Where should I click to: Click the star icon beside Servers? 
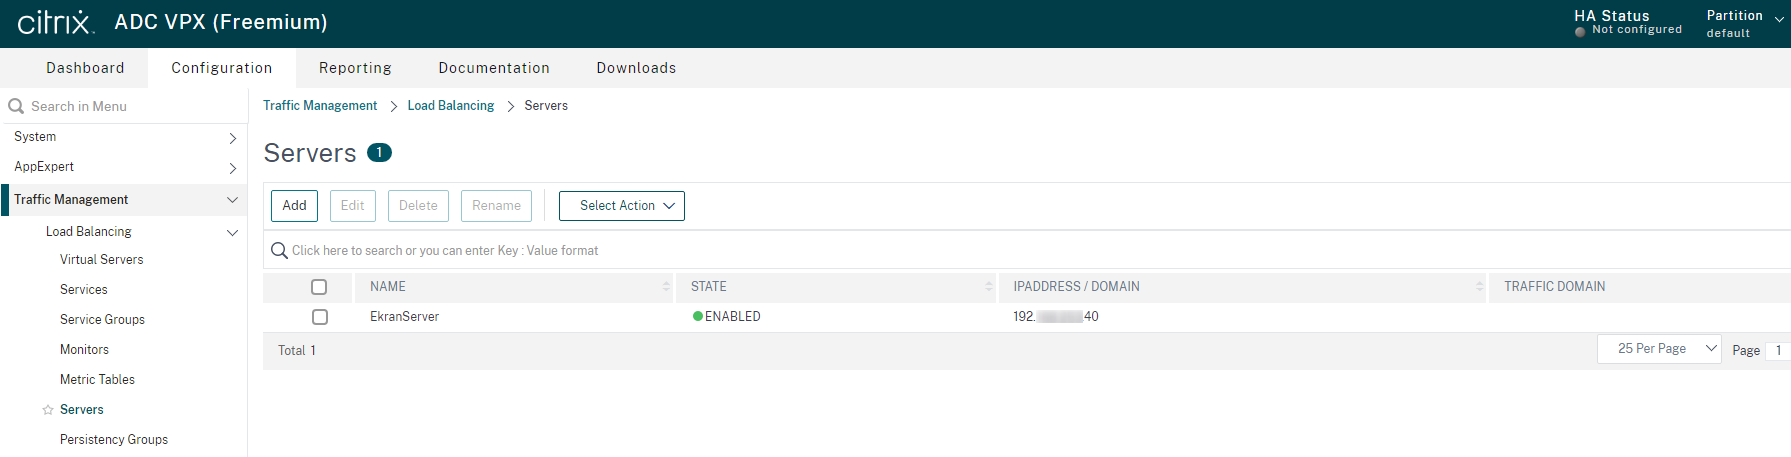pyautogui.click(x=47, y=410)
